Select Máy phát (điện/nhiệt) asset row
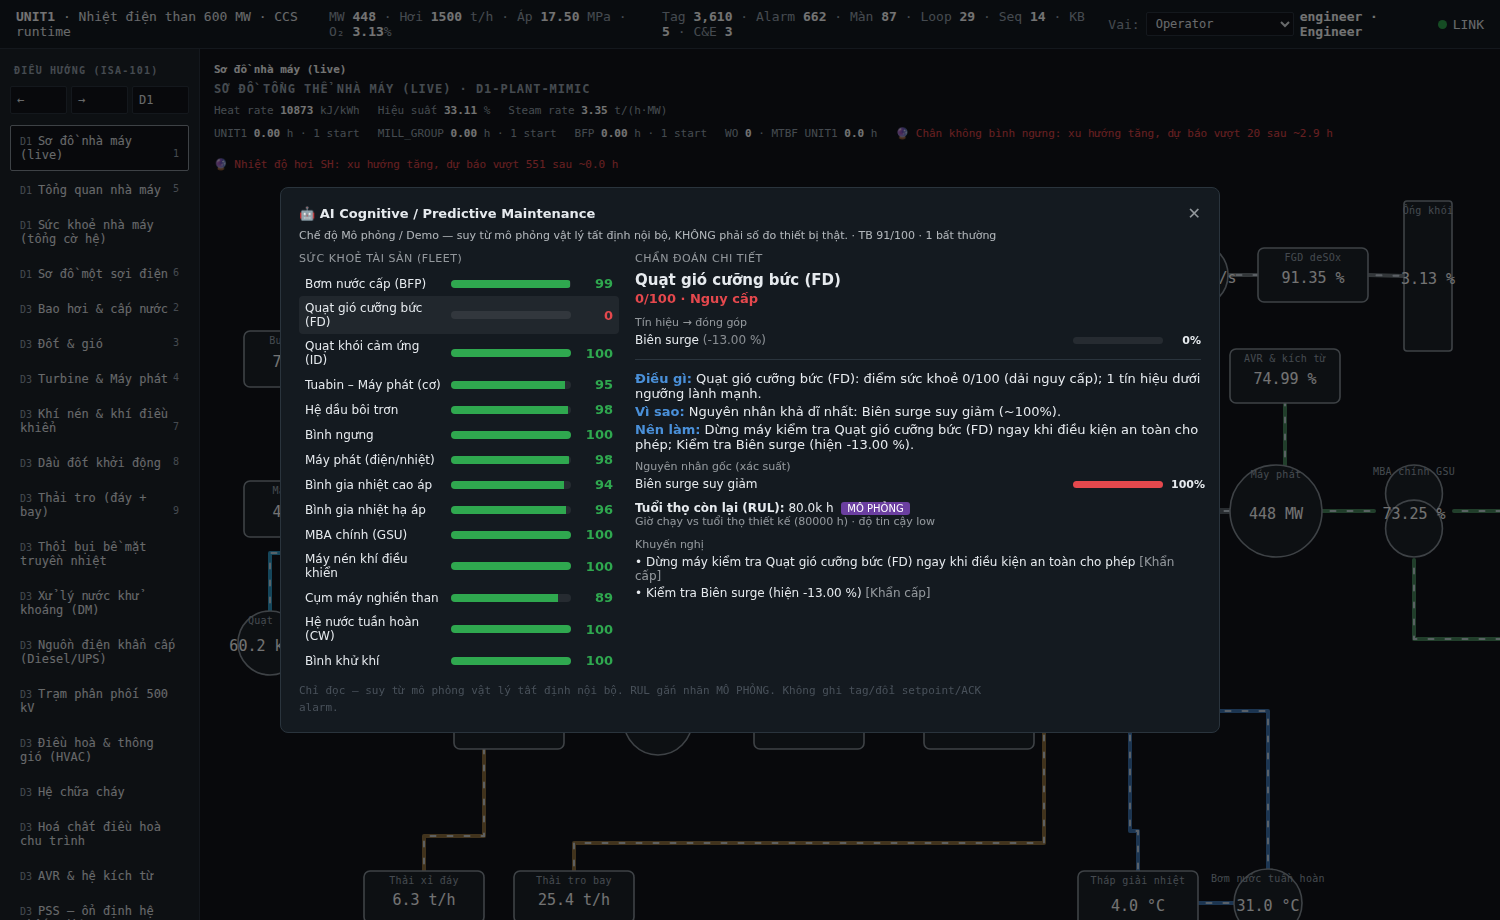Image resolution: width=1500 pixels, height=920 pixels. [x=459, y=460]
